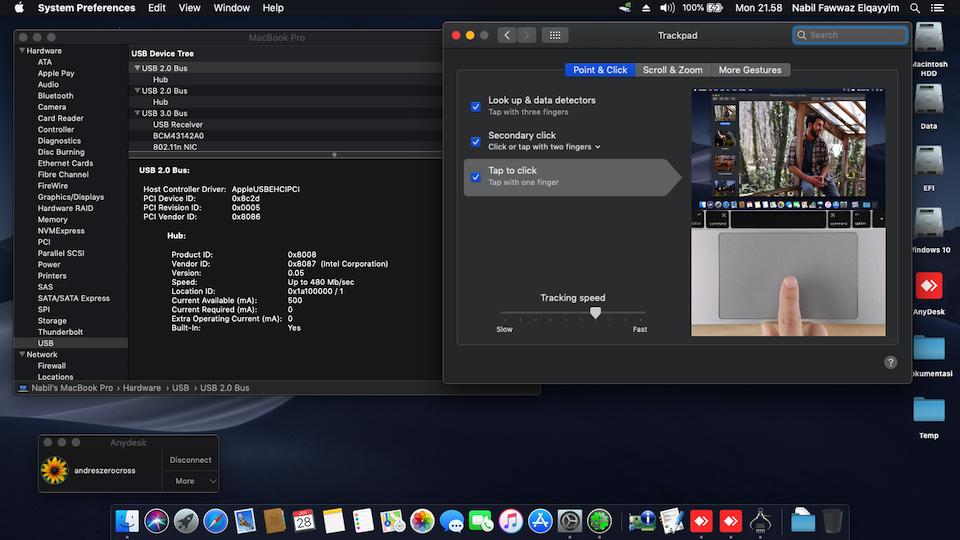Open Finder from the Dock

click(127, 520)
